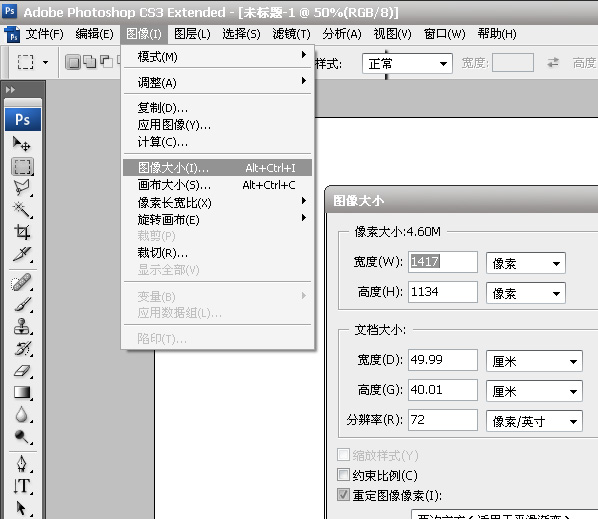Click the 宽度(W) field showing 1417
This screenshot has width=598, height=519.
click(x=443, y=262)
